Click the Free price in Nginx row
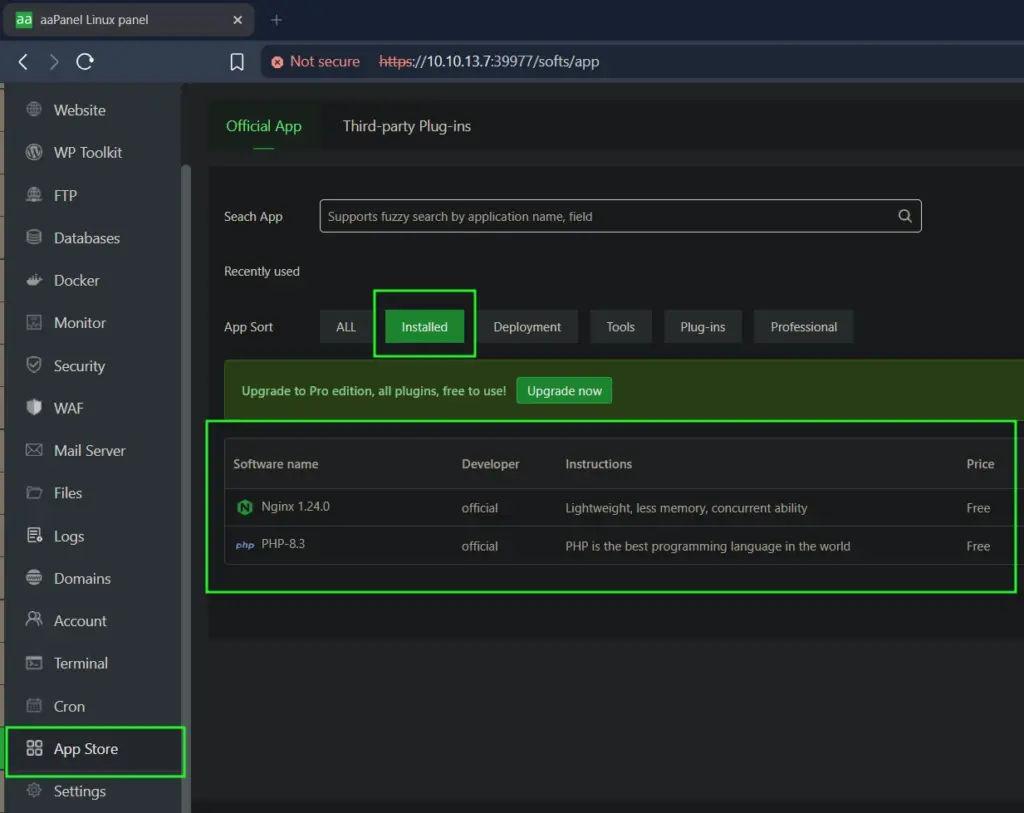1024x813 pixels. pos(978,508)
